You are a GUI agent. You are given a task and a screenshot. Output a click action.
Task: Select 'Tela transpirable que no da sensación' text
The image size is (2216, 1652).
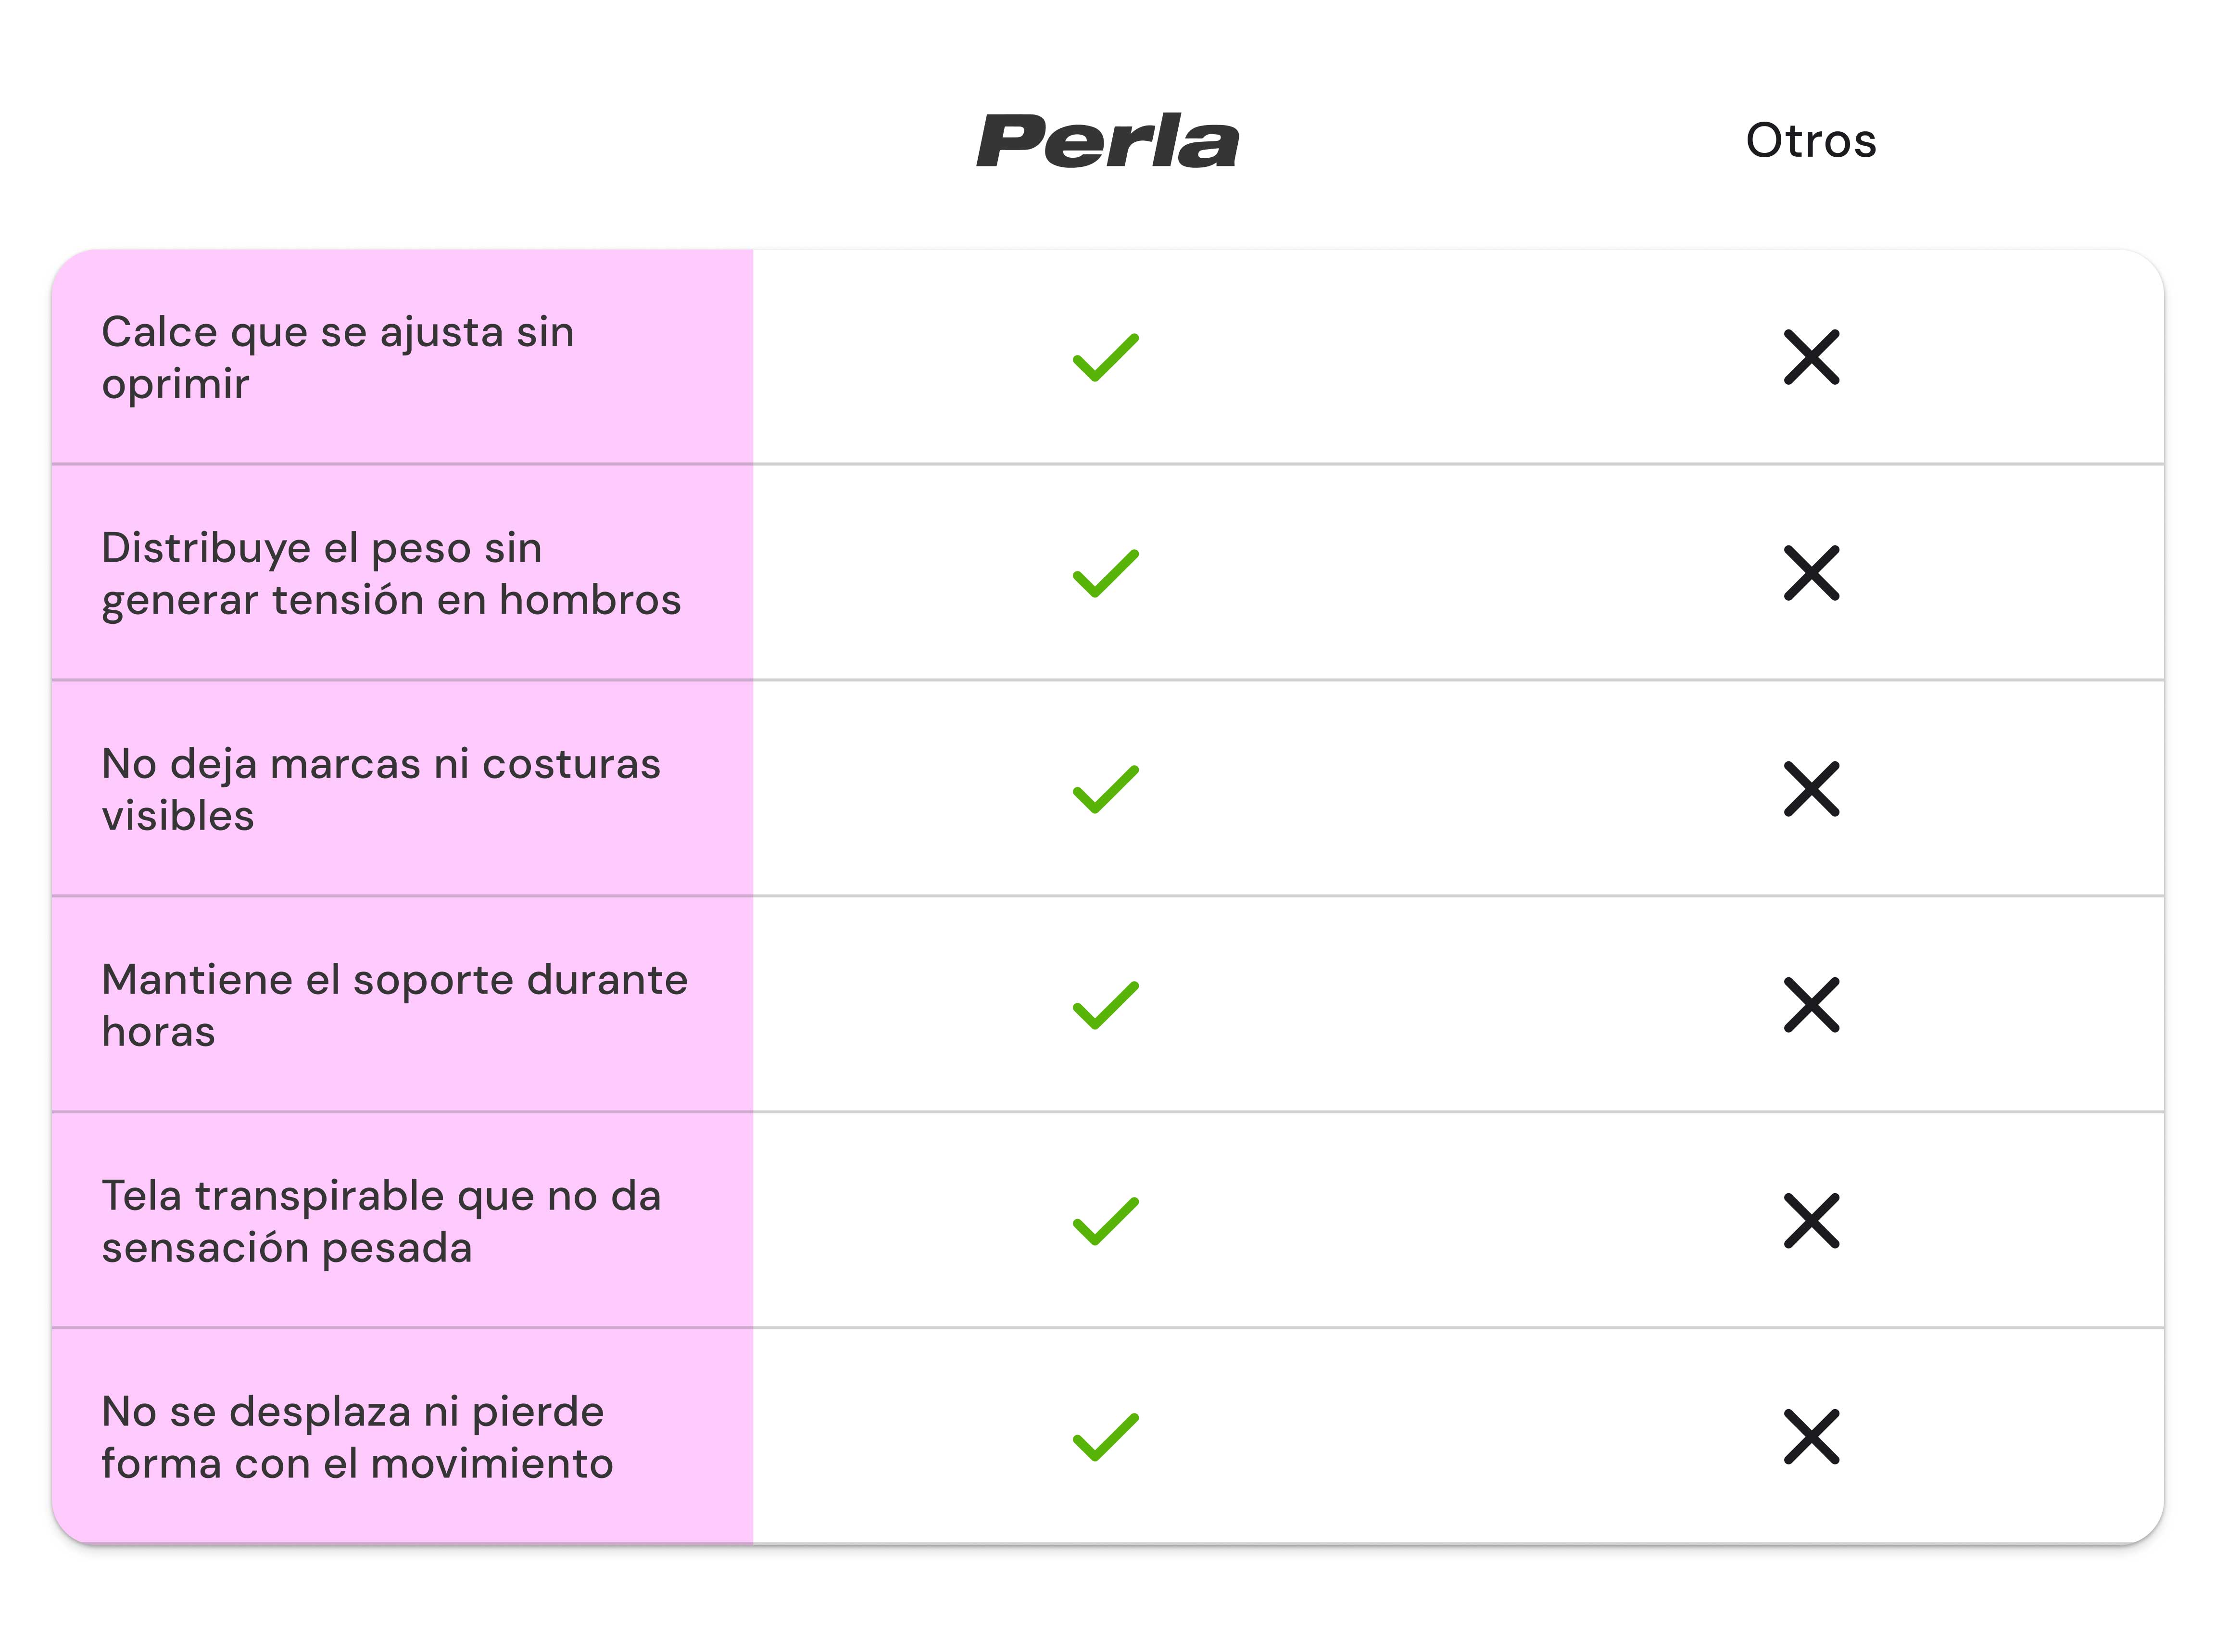coord(381,1222)
